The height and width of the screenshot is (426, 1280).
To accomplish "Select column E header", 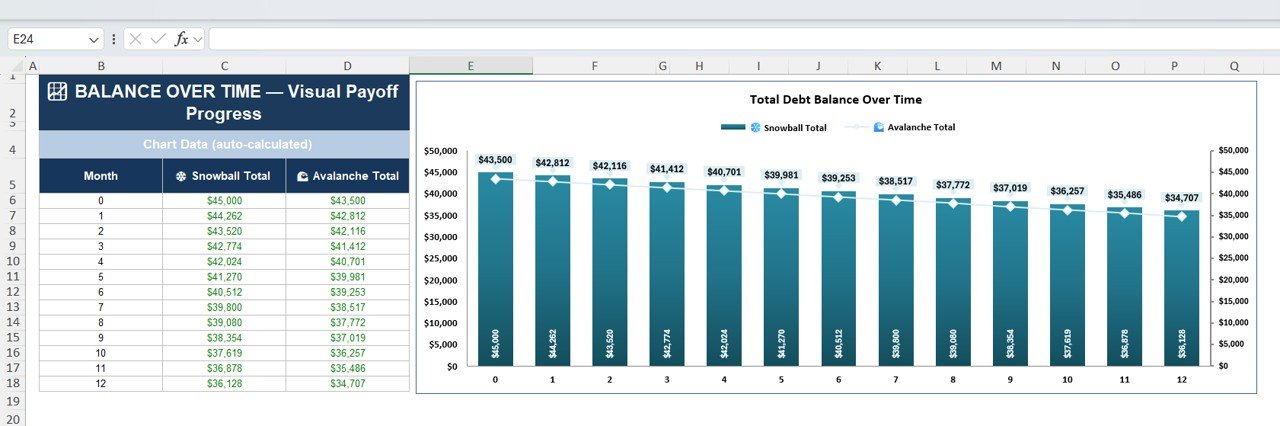I will click(x=471, y=66).
